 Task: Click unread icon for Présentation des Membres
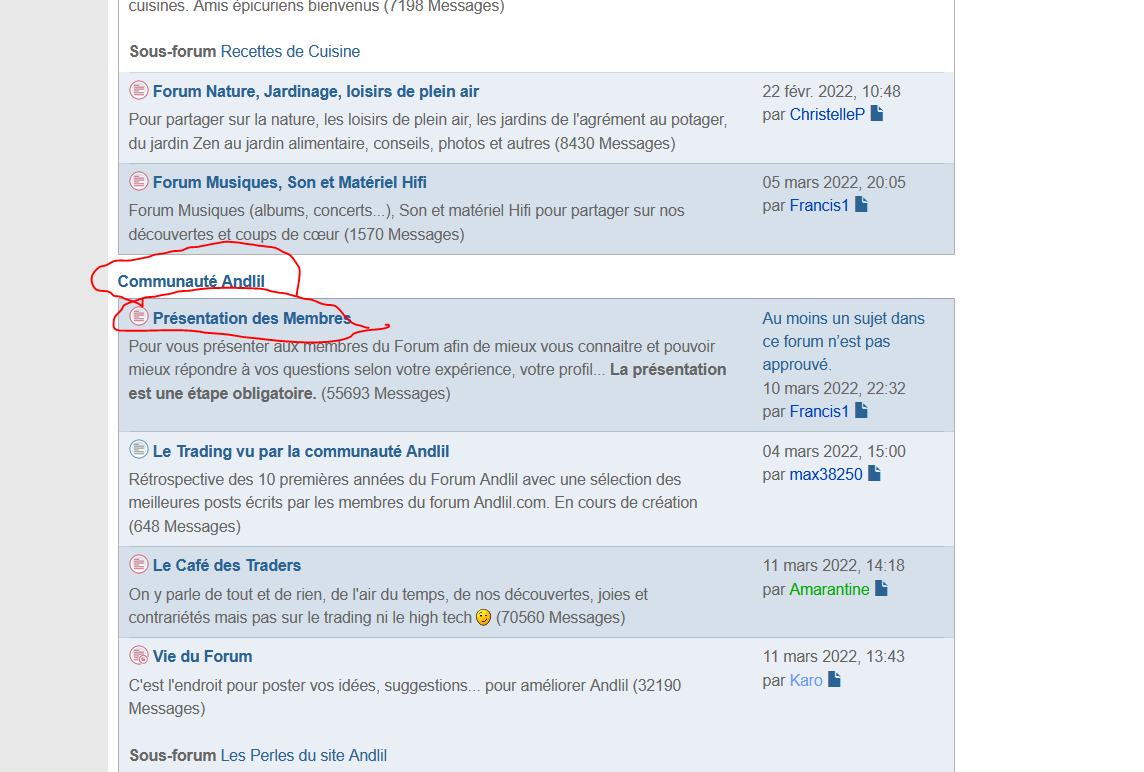139,316
